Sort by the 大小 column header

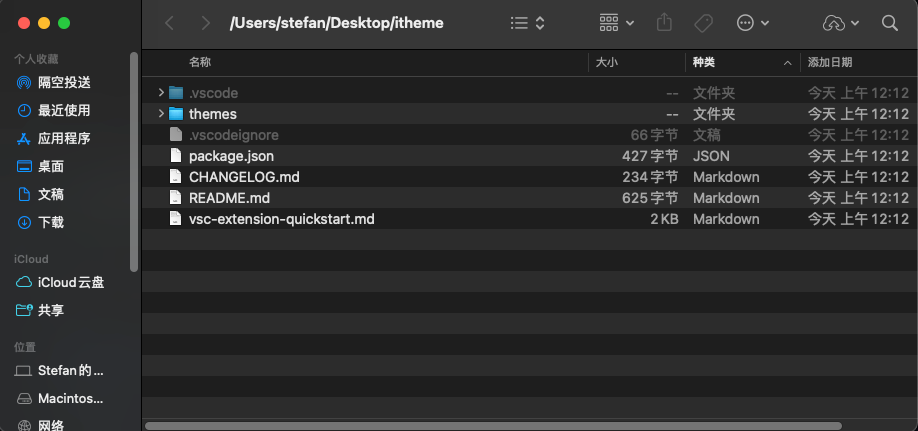pos(607,62)
